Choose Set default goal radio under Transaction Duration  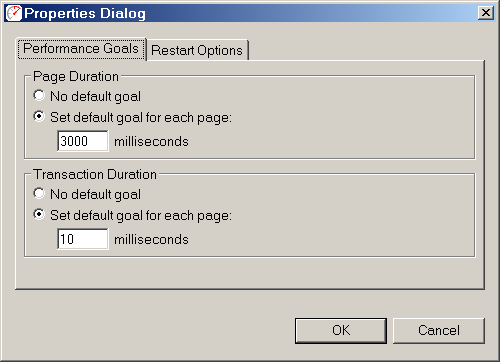(x=39, y=215)
